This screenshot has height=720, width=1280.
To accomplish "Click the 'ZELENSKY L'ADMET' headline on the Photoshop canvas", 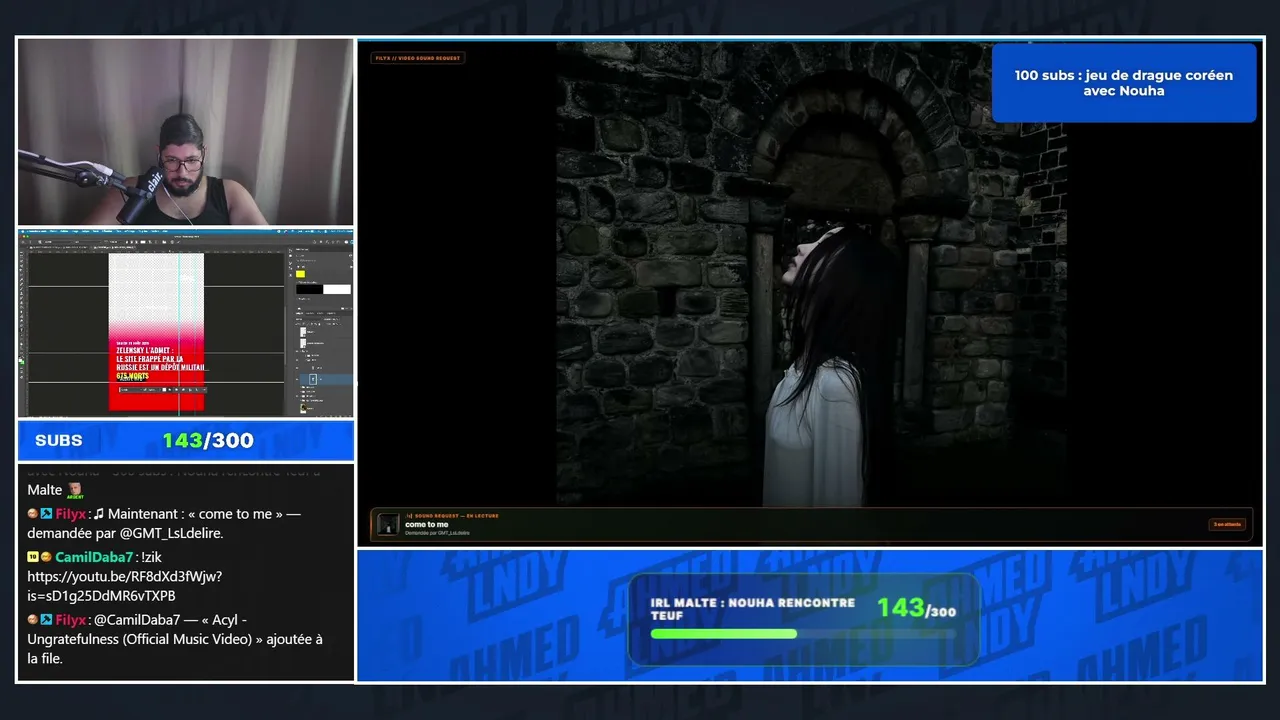I will click(x=146, y=350).
